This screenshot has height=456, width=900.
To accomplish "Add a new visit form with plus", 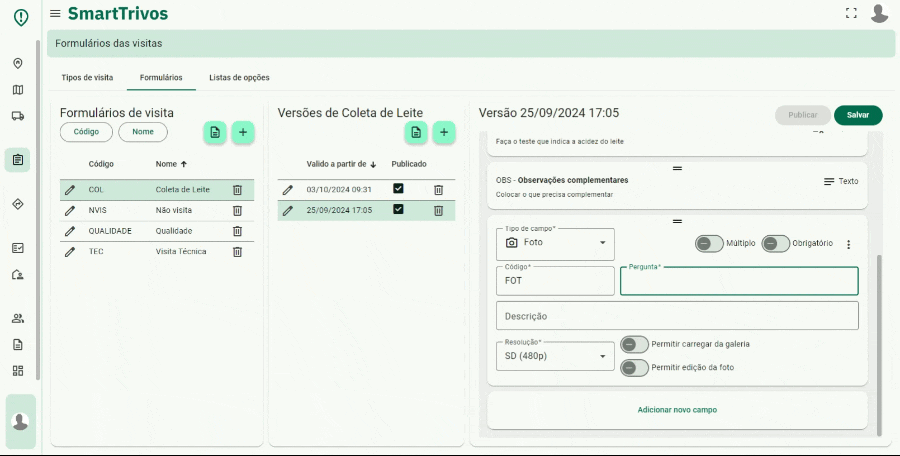I will pyautogui.click(x=243, y=133).
